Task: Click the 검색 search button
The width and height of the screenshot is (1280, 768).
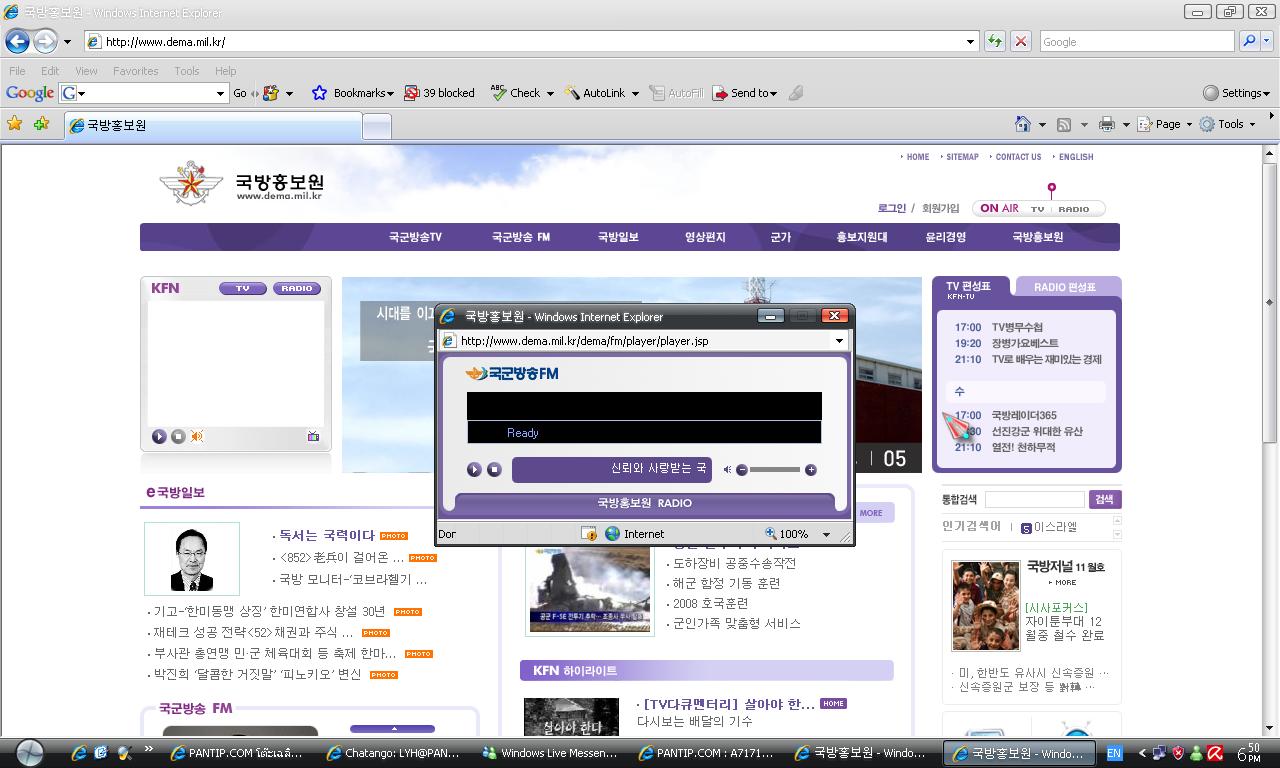Action: point(1104,499)
